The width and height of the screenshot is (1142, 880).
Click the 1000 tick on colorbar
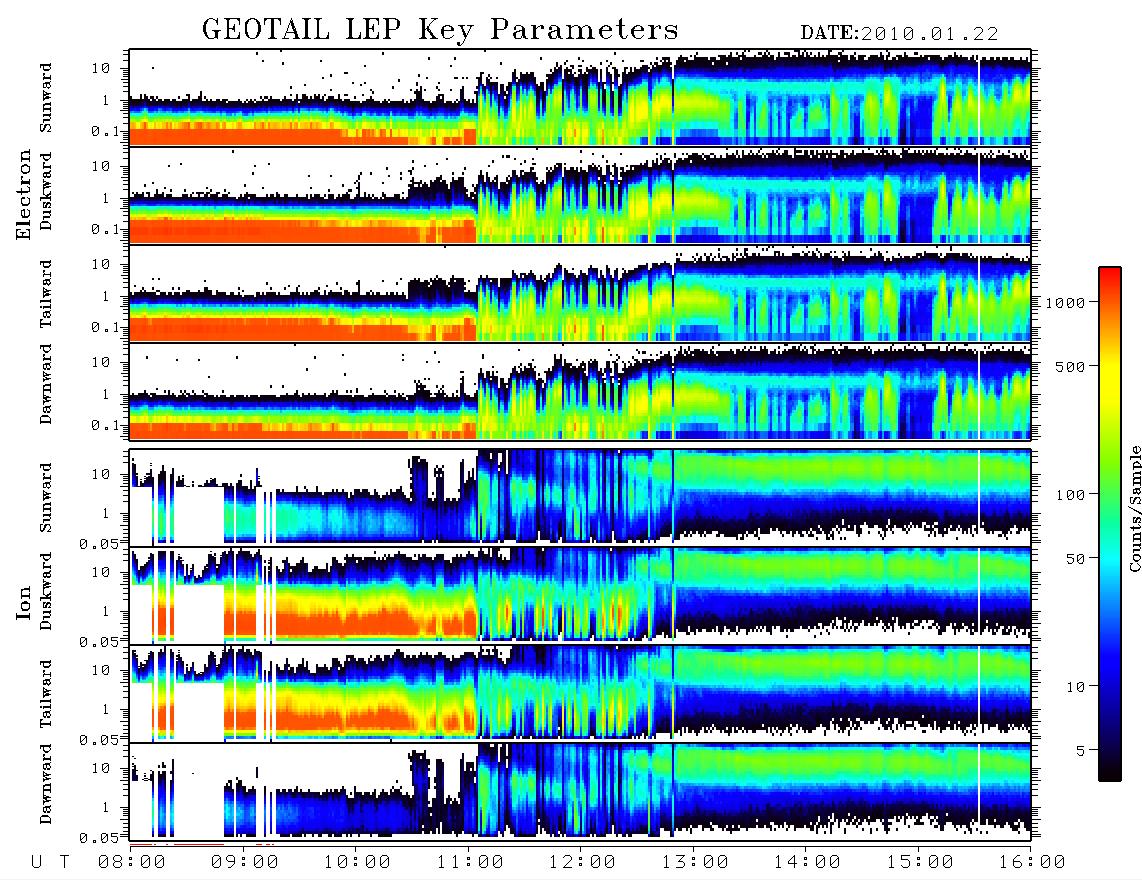(x=1066, y=303)
